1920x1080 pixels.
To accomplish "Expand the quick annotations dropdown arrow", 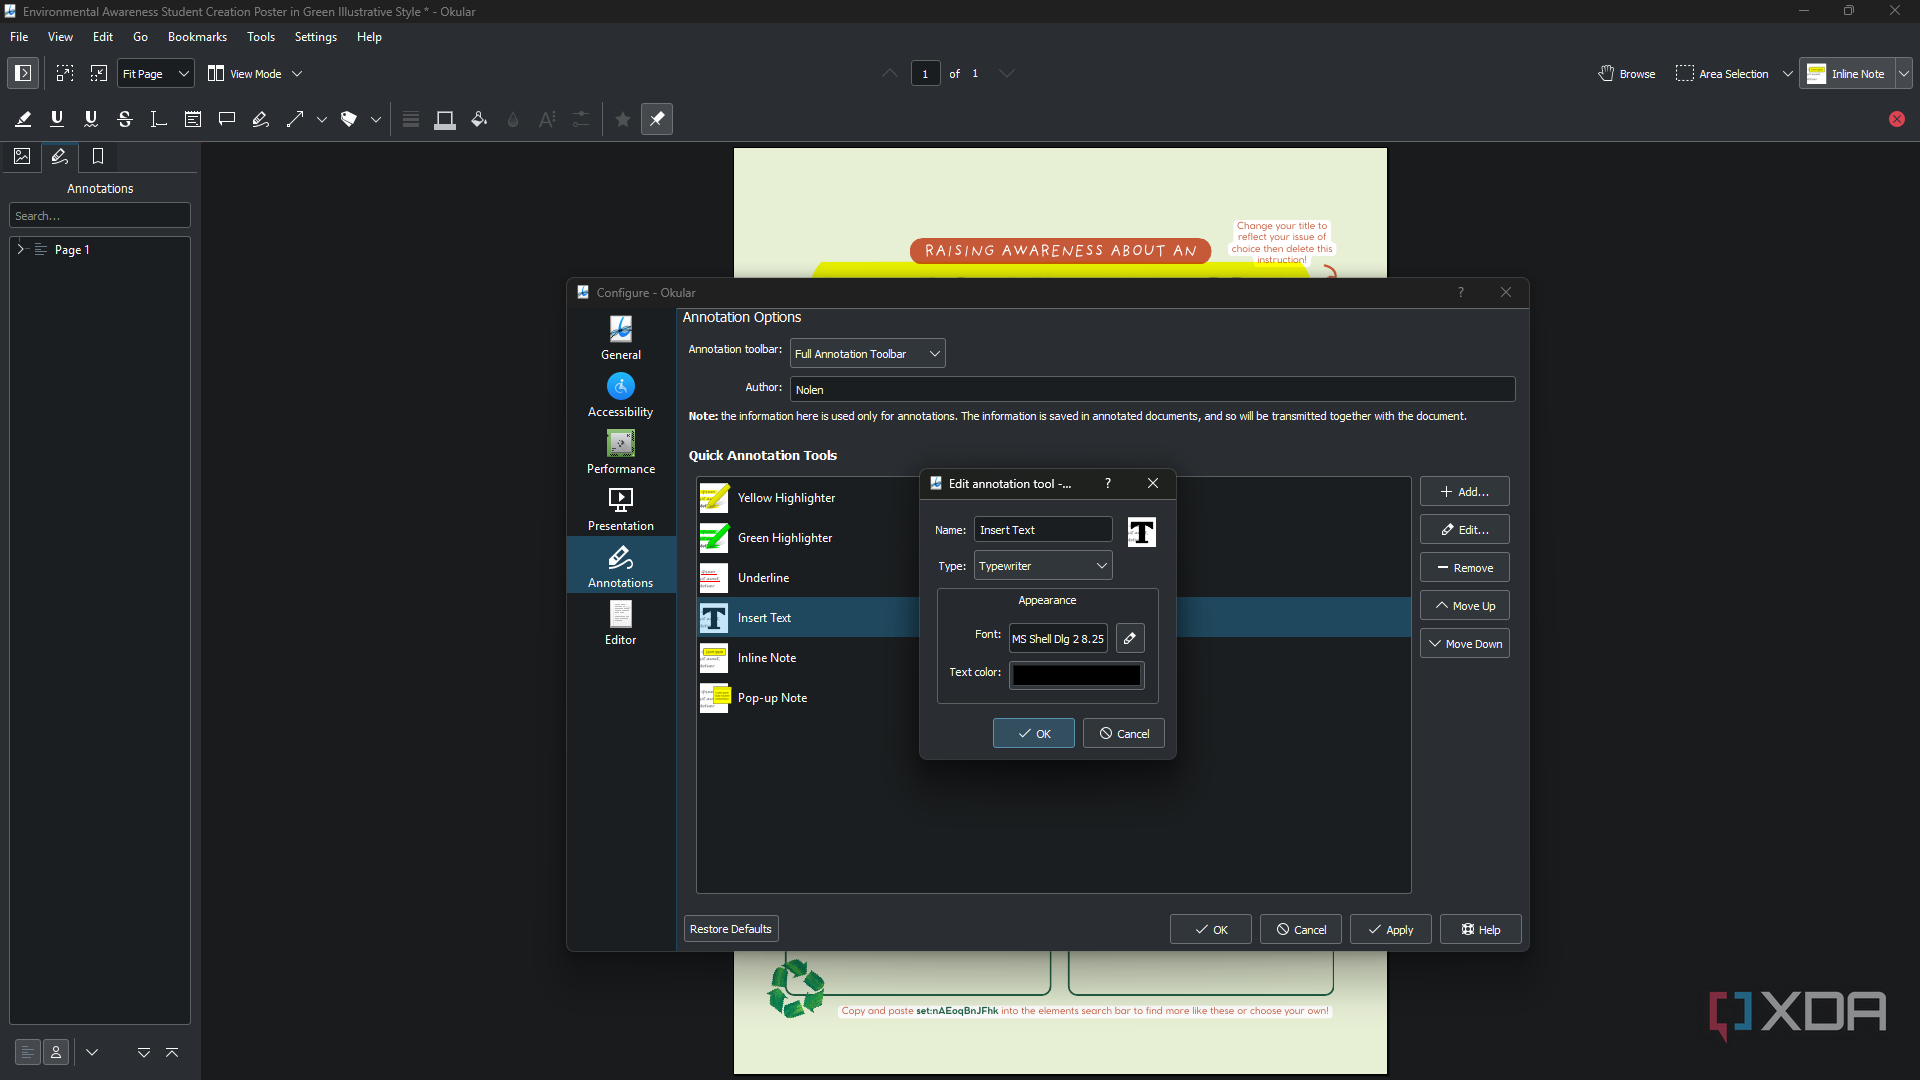I will point(1904,73).
